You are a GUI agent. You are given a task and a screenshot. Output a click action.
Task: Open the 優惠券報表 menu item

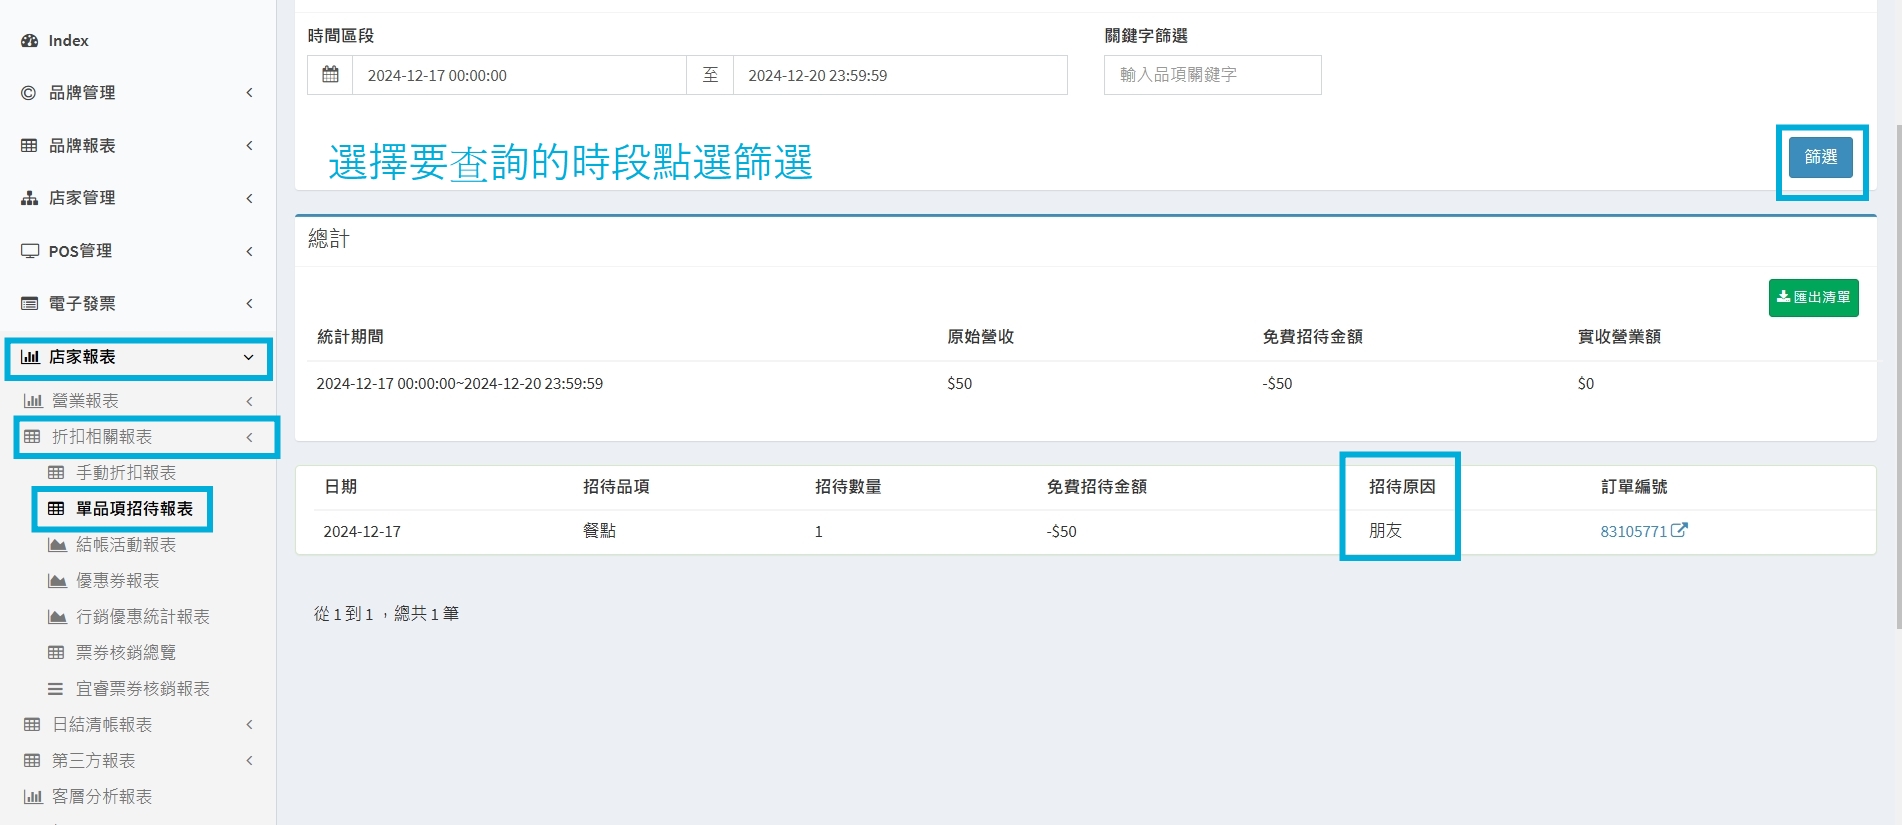(x=117, y=581)
